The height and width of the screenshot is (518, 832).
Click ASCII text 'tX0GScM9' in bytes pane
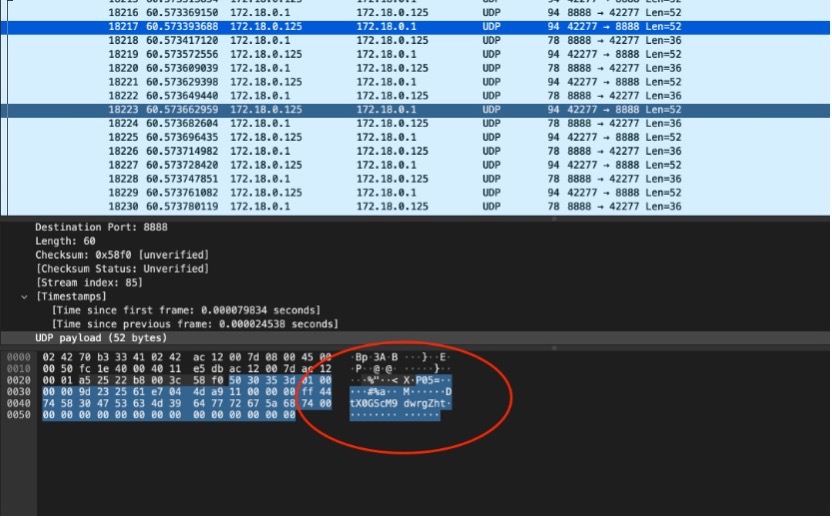coord(373,403)
